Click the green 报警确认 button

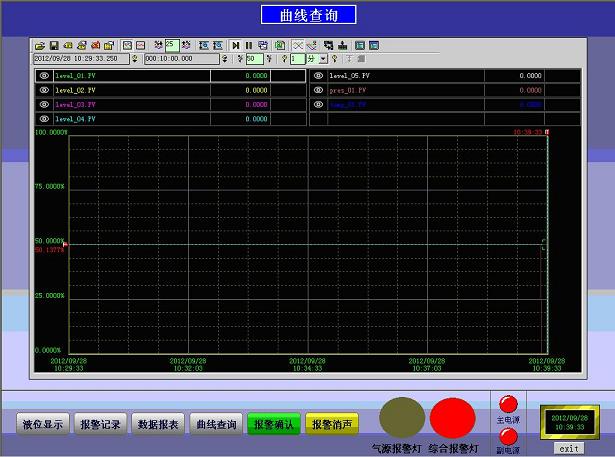[x=274, y=424]
